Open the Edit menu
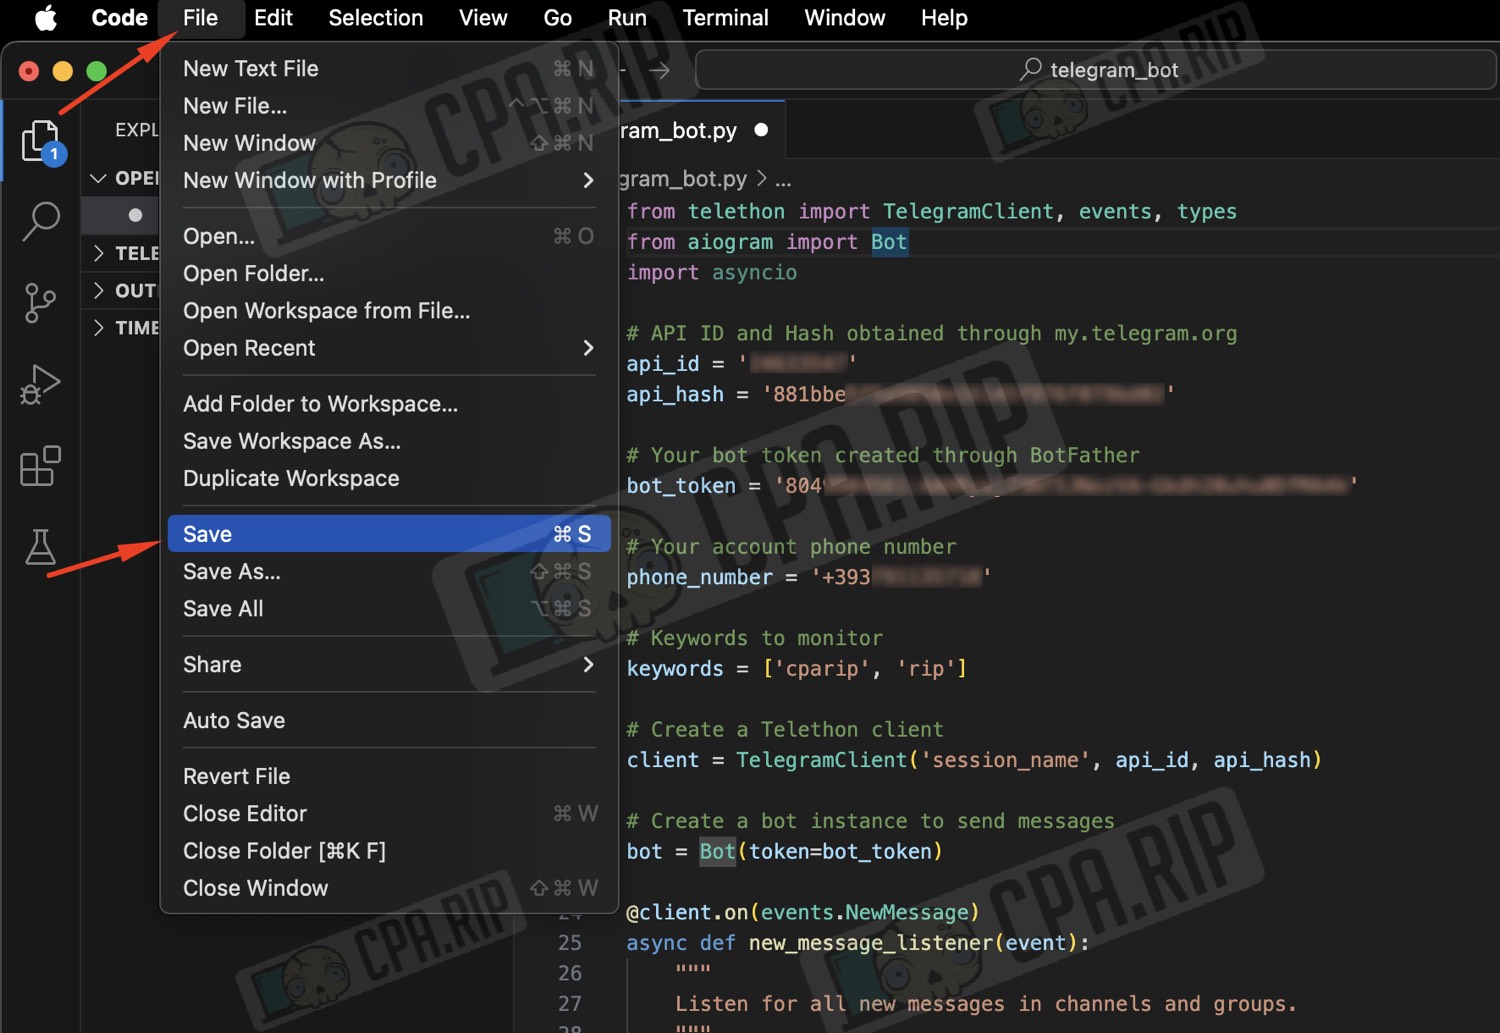This screenshot has width=1500, height=1033. click(273, 18)
